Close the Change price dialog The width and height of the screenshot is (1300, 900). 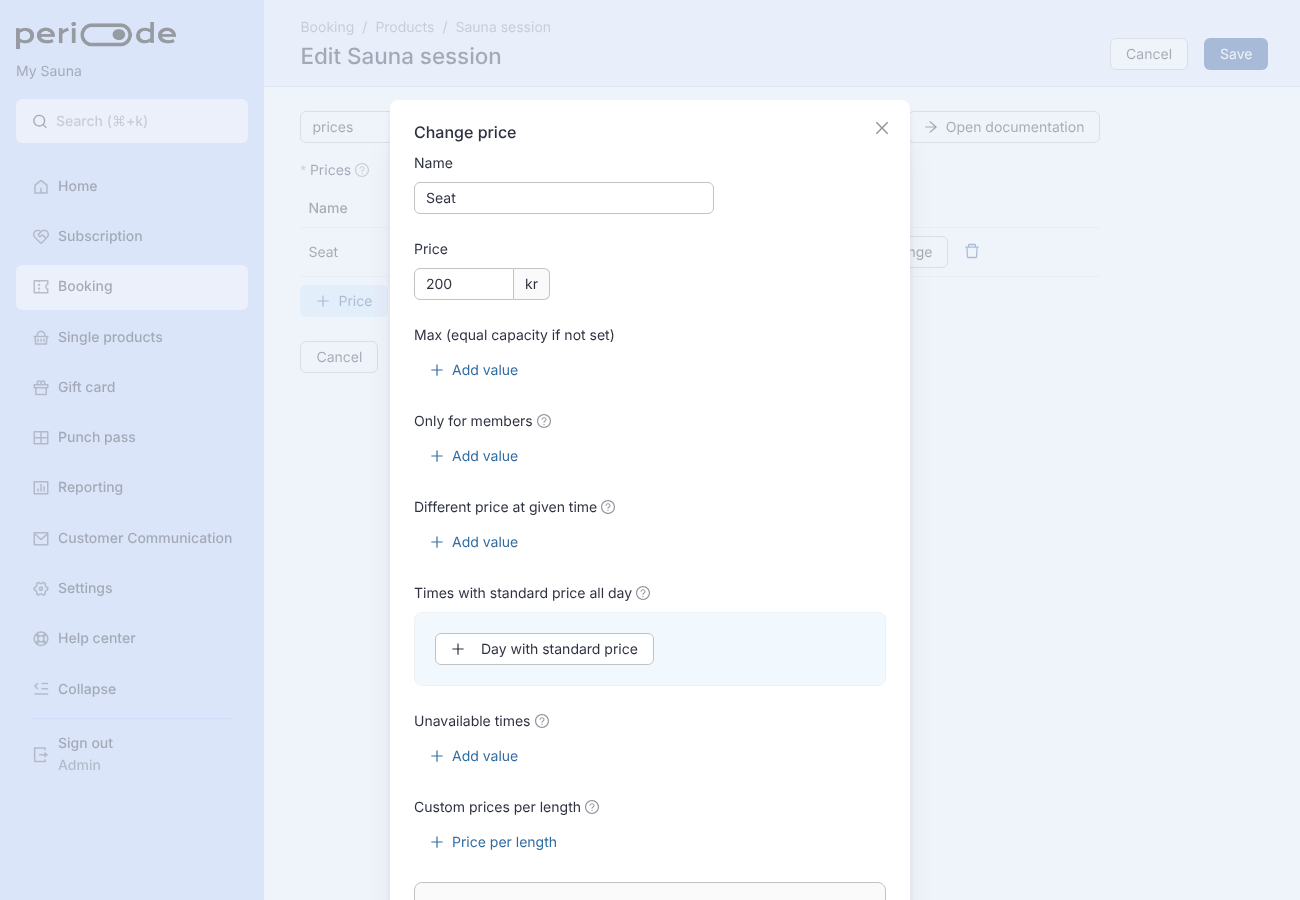point(882,128)
